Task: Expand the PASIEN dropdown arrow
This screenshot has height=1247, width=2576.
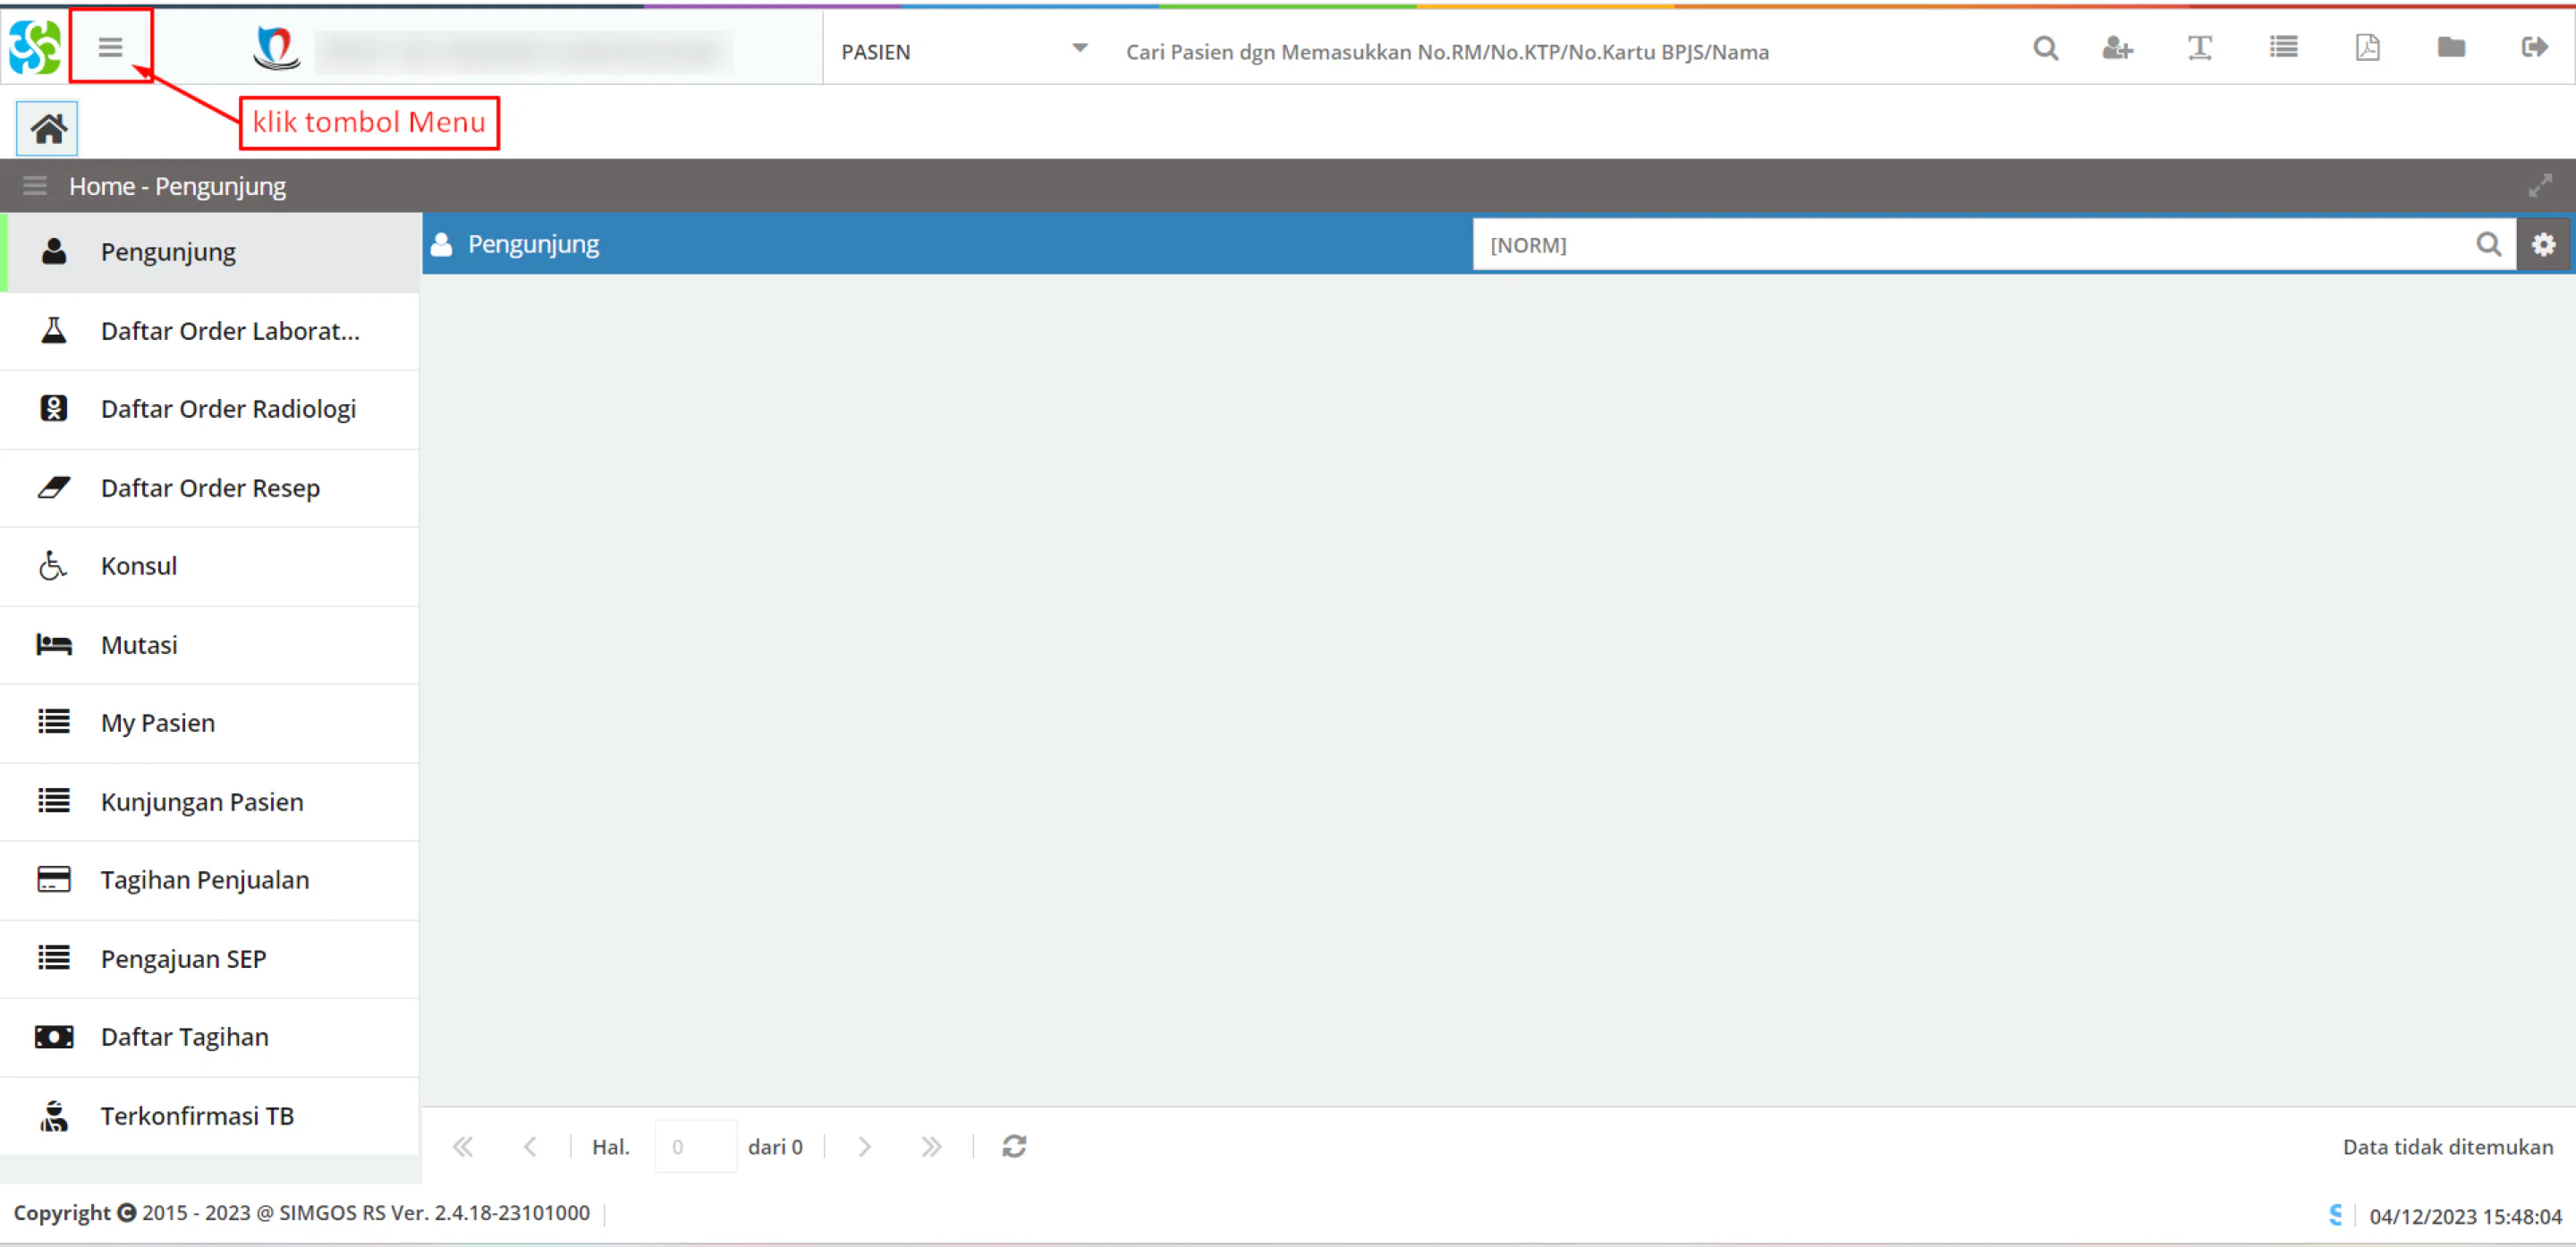Action: point(1079,48)
